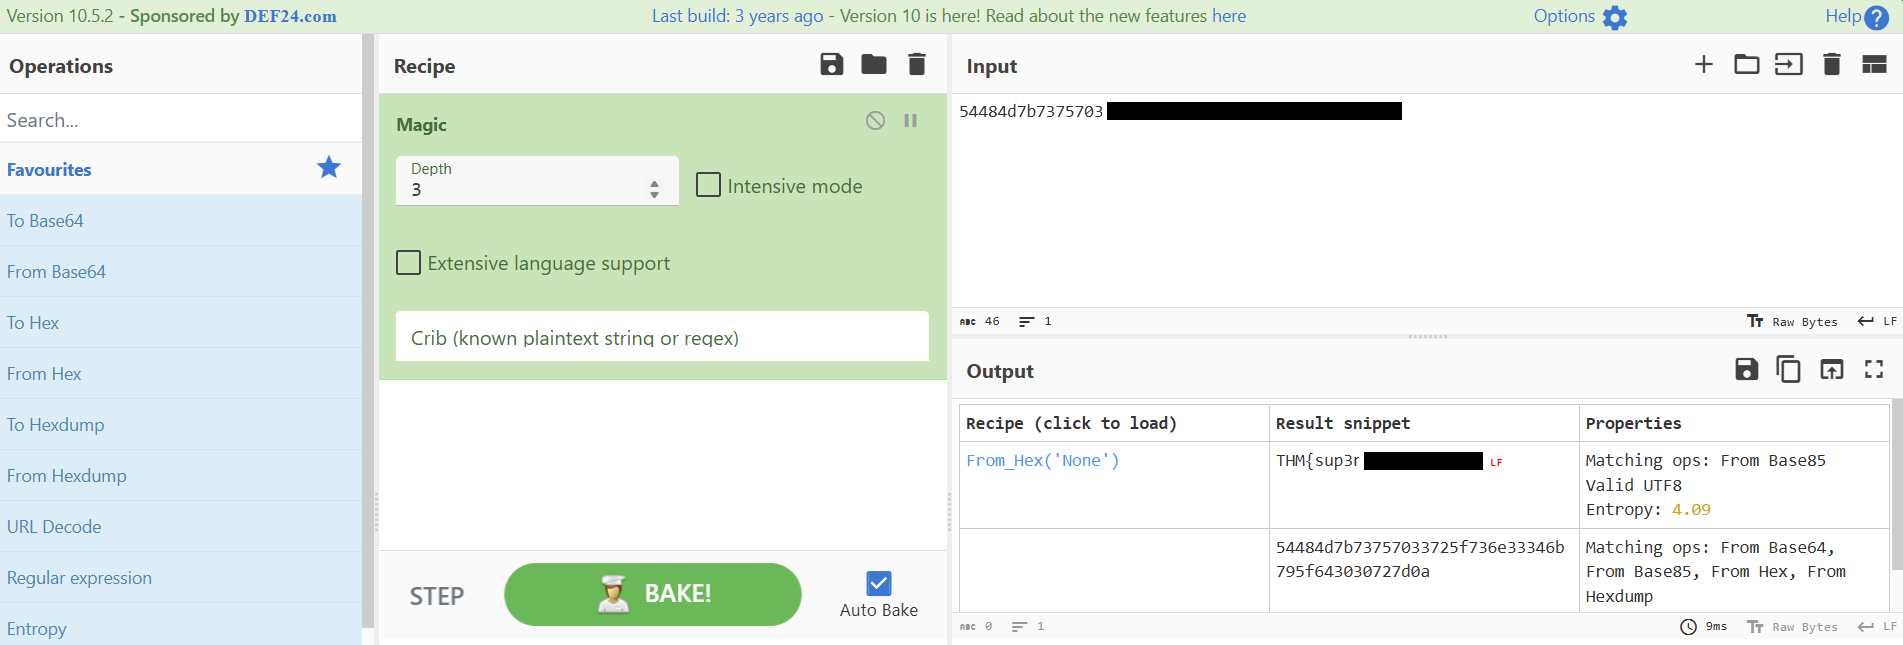Image resolution: width=1903 pixels, height=645 pixels.
Task: Click the input character count 46
Action: pos(992,322)
